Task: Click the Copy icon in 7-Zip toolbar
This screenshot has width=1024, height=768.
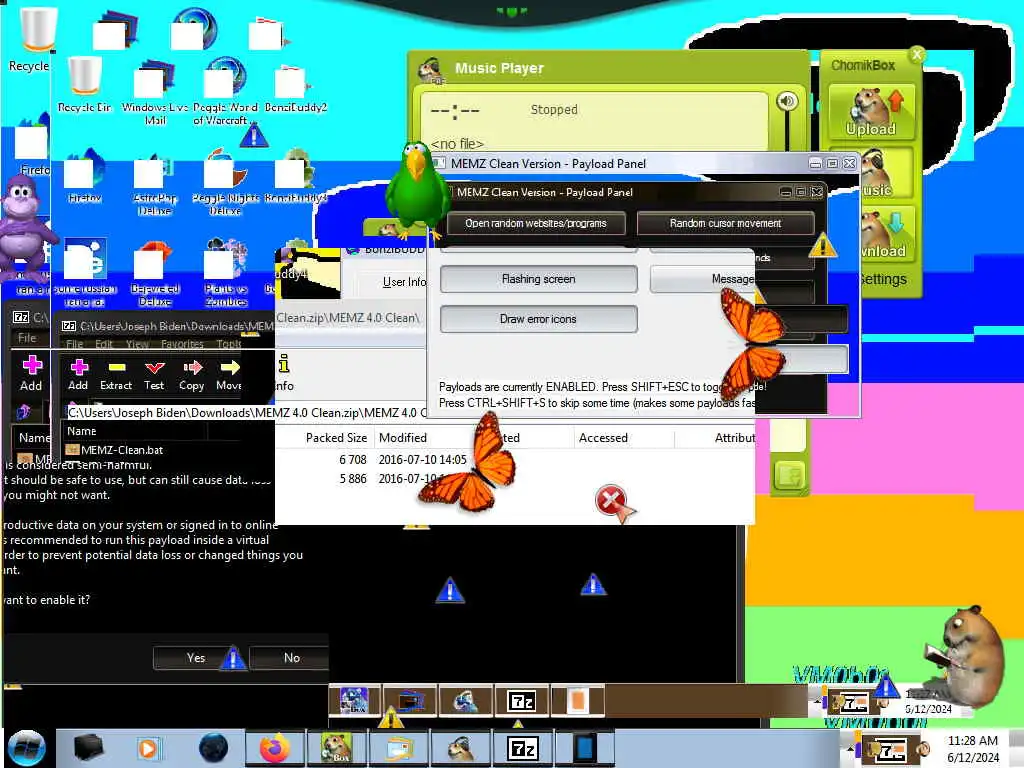Action: point(192,375)
